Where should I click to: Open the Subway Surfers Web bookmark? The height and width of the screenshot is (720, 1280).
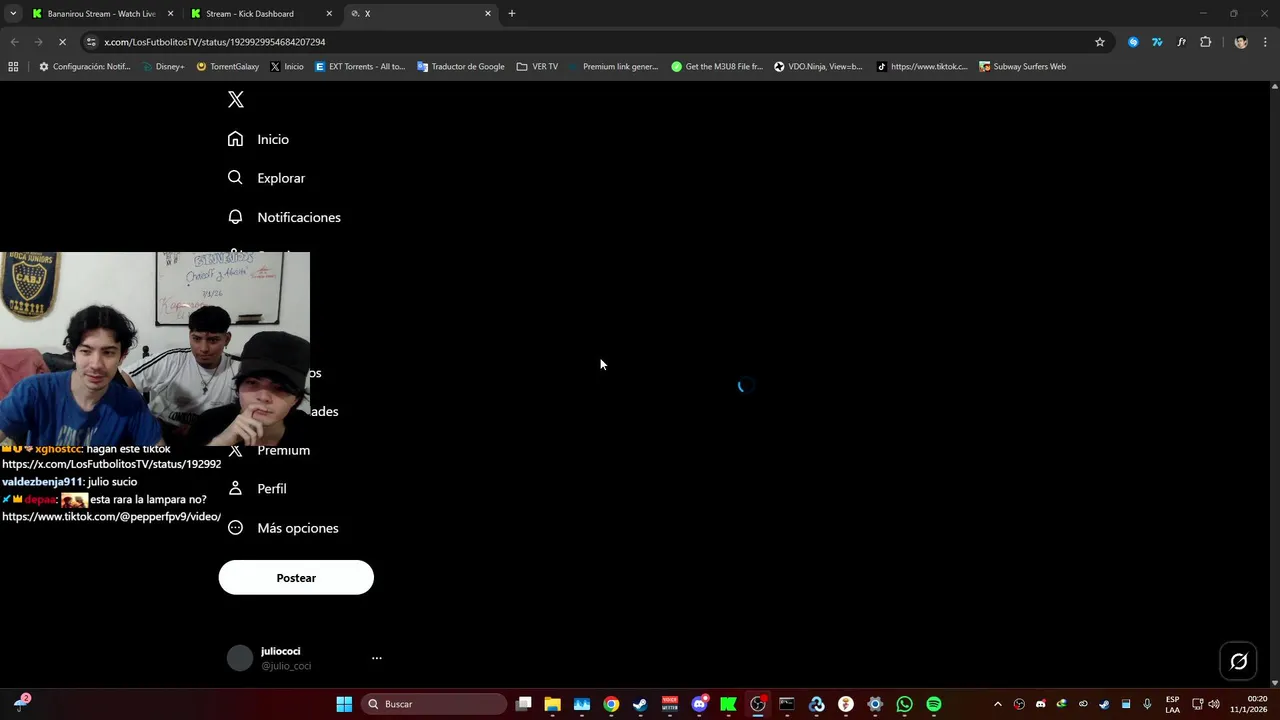[1022, 66]
